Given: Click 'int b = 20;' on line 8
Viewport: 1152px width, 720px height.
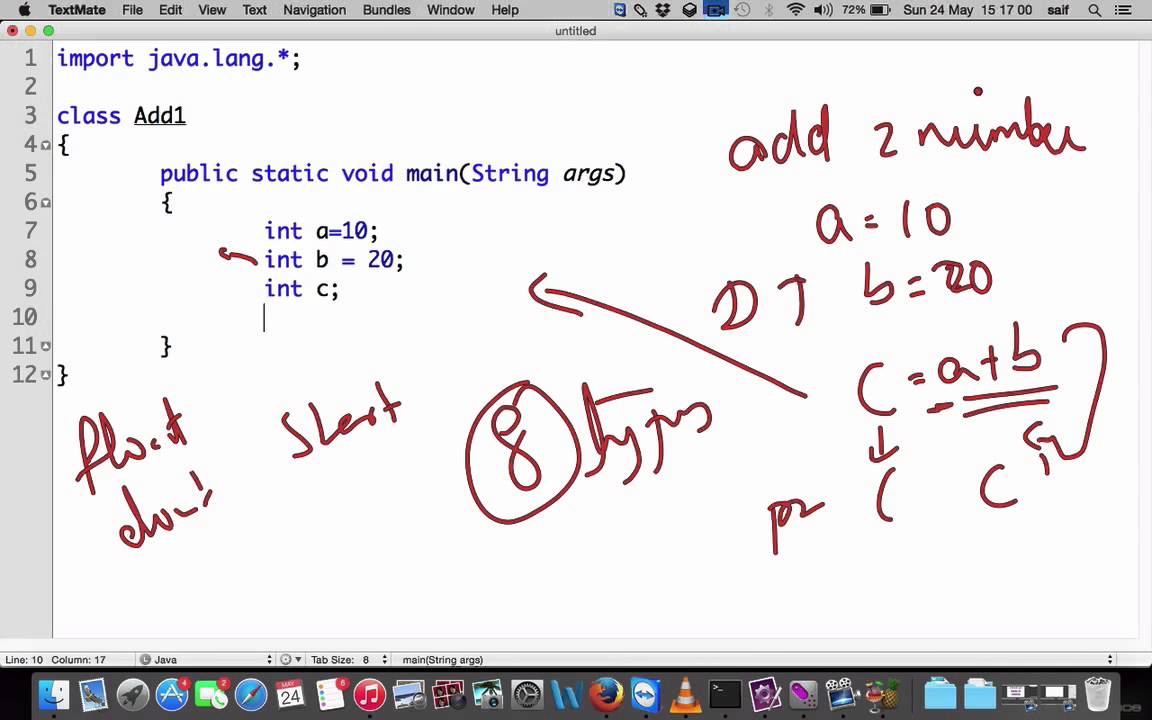Looking at the screenshot, I should pos(334,259).
